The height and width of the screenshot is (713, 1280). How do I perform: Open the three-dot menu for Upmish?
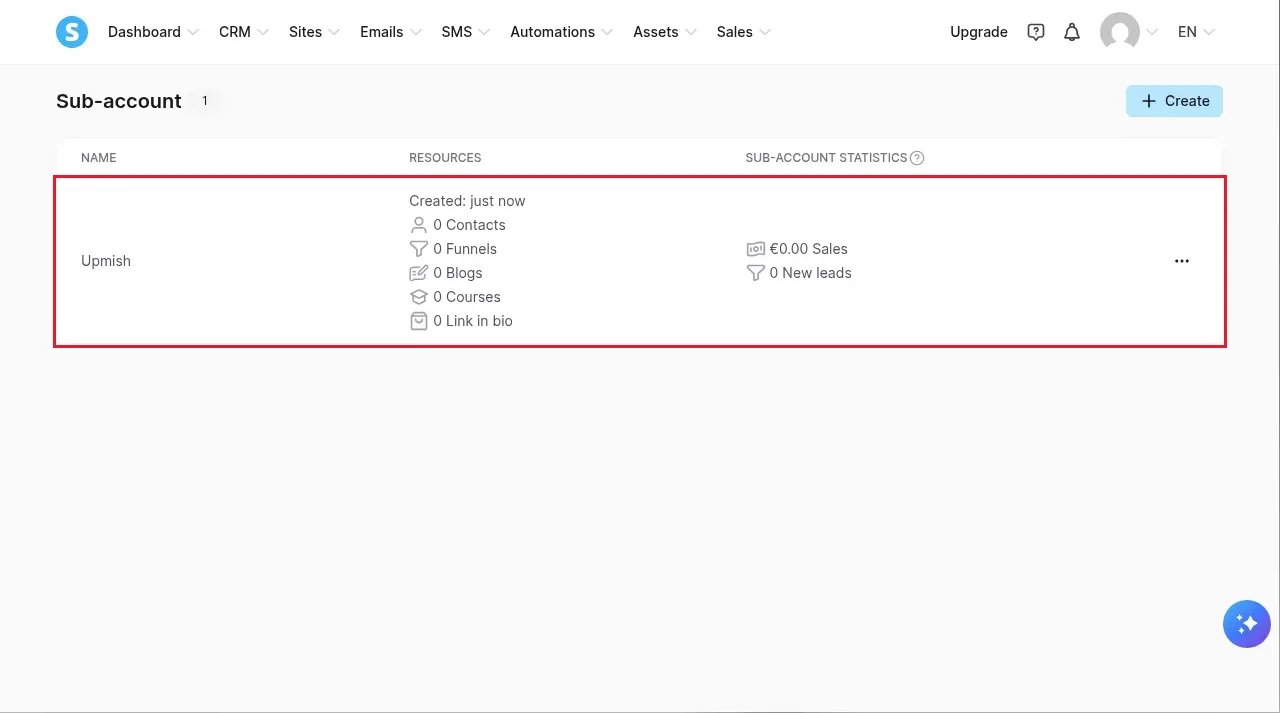(1182, 261)
